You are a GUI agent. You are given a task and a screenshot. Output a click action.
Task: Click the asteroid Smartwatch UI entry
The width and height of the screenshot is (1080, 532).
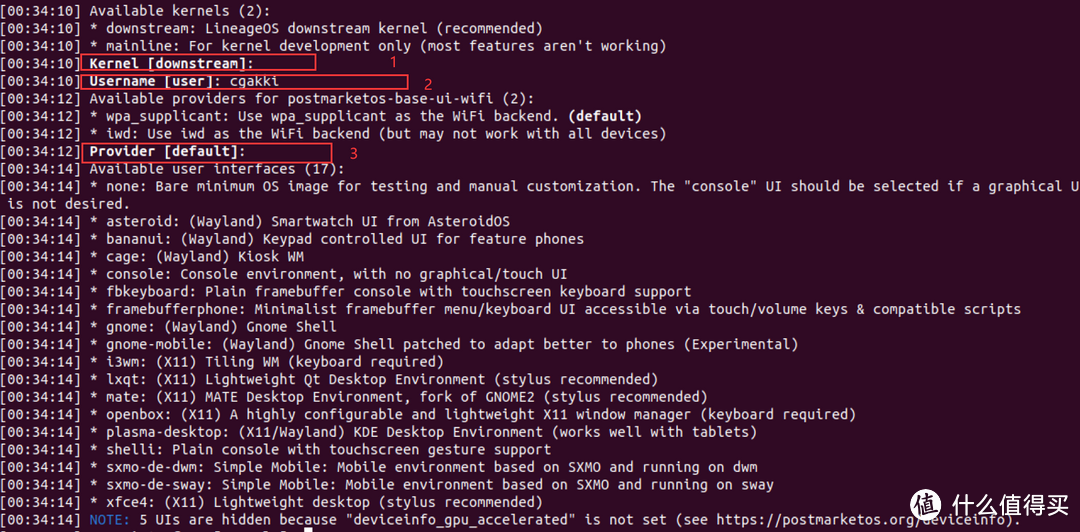[x=299, y=222]
